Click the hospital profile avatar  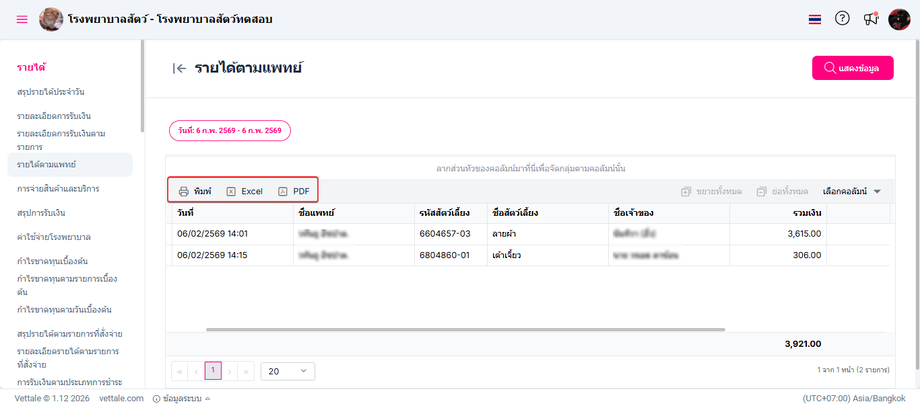click(x=51, y=19)
